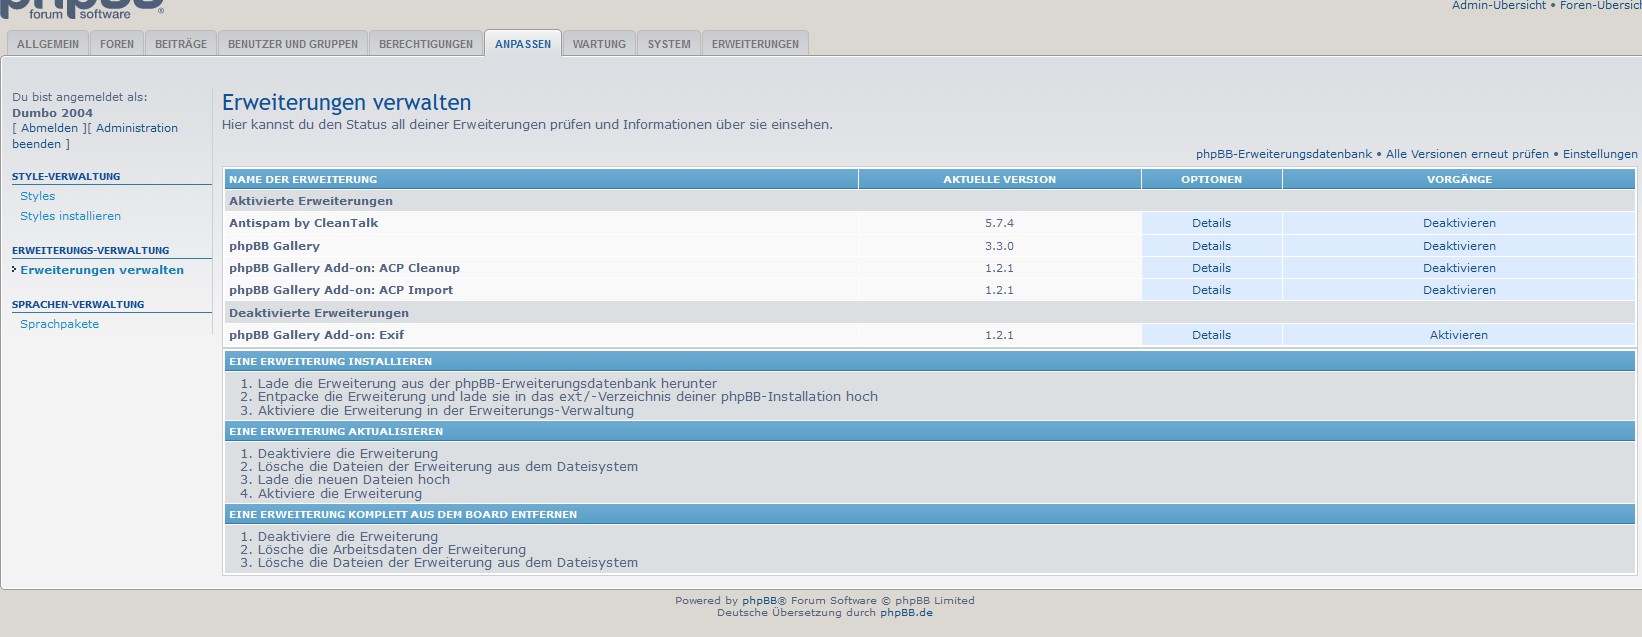Click Alle Versionen erneut prüfen
This screenshot has height=637, width=1642.
[1467, 154]
